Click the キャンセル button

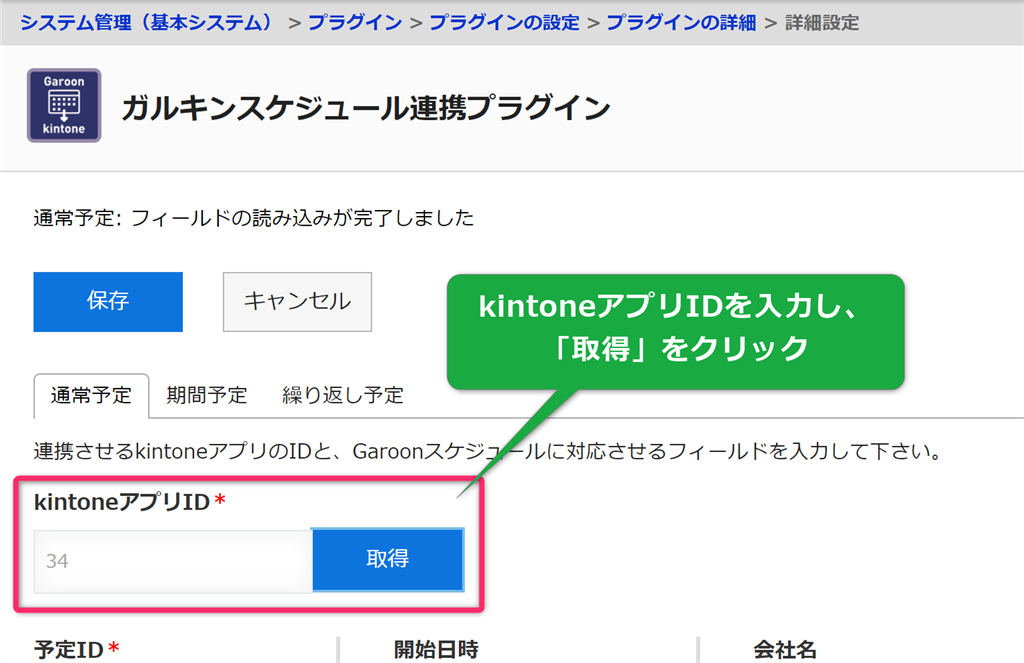[x=297, y=302]
